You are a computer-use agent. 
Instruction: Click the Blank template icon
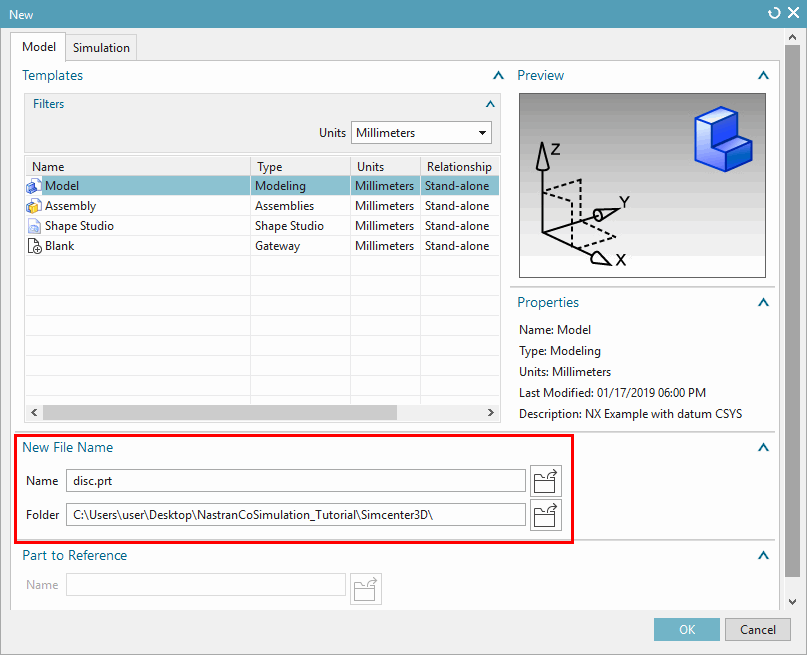(x=34, y=246)
